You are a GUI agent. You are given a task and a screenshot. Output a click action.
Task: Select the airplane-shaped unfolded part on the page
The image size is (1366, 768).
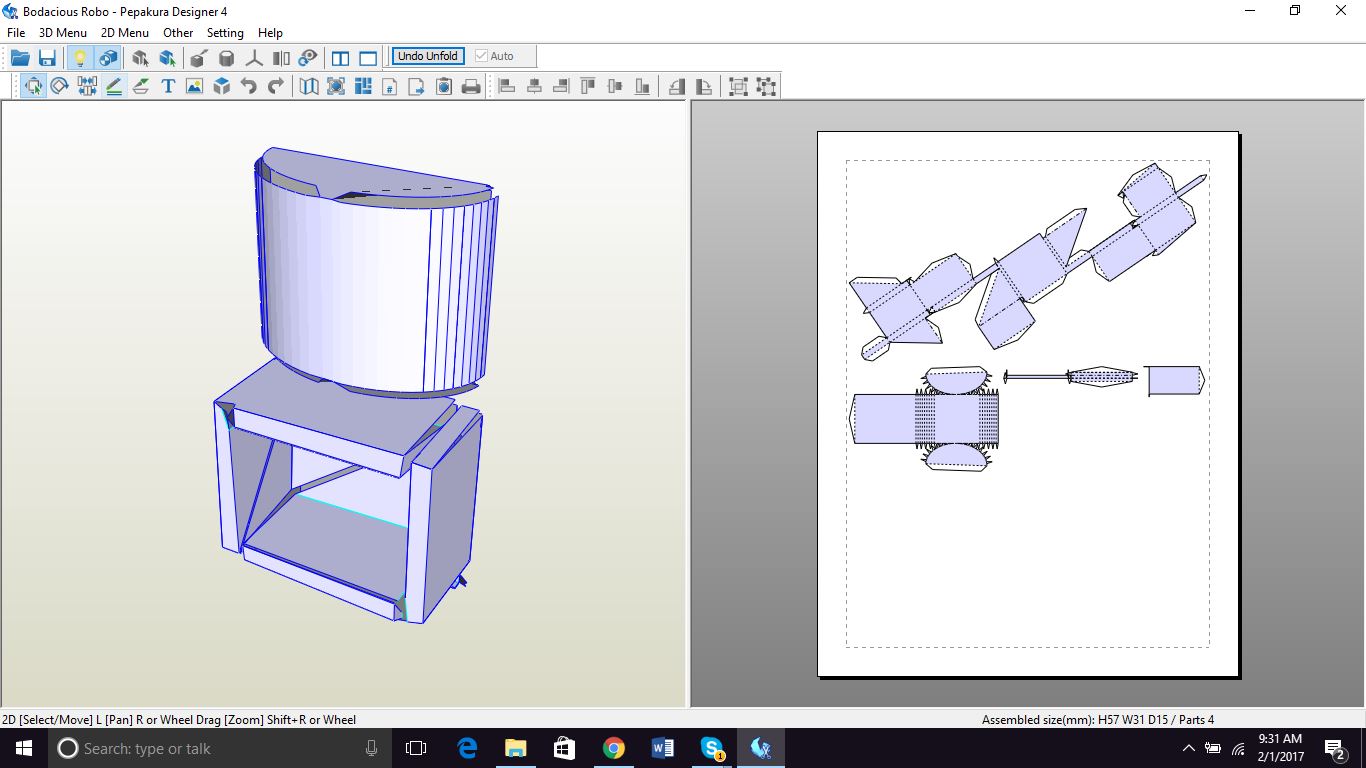click(x=1029, y=262)
